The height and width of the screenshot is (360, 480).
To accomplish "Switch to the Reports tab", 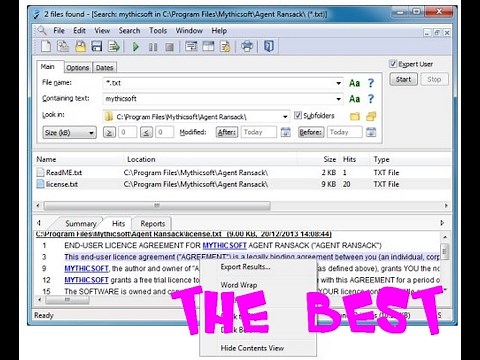I will pos(153,223).
